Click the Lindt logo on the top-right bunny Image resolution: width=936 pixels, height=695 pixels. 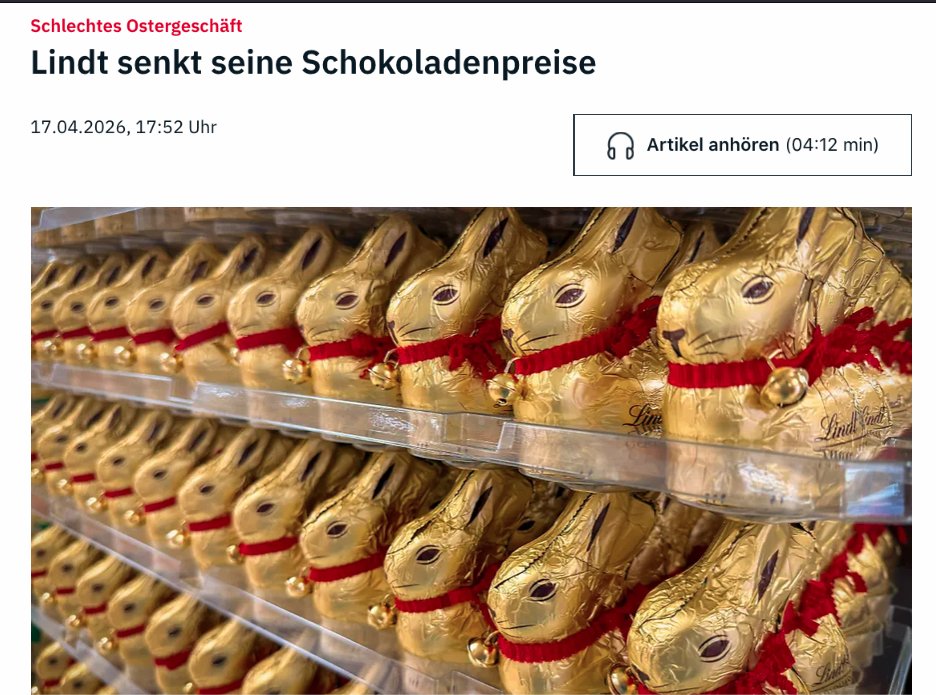854,423
